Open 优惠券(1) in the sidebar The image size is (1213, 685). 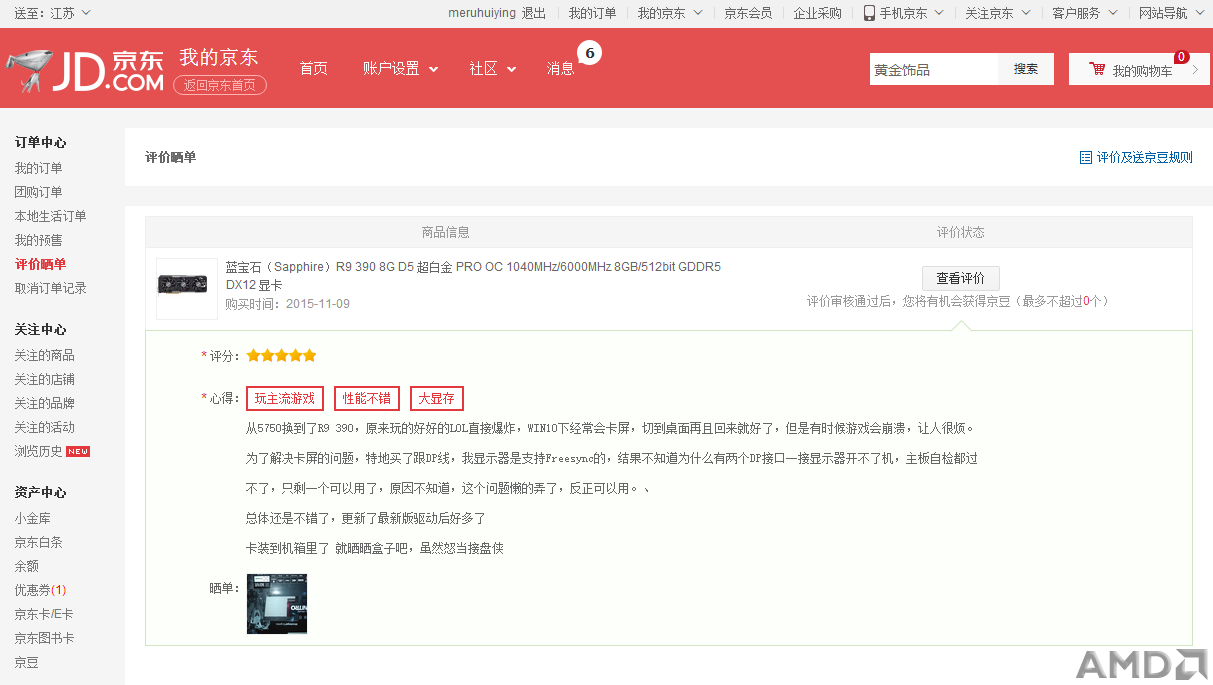(40, 590)
